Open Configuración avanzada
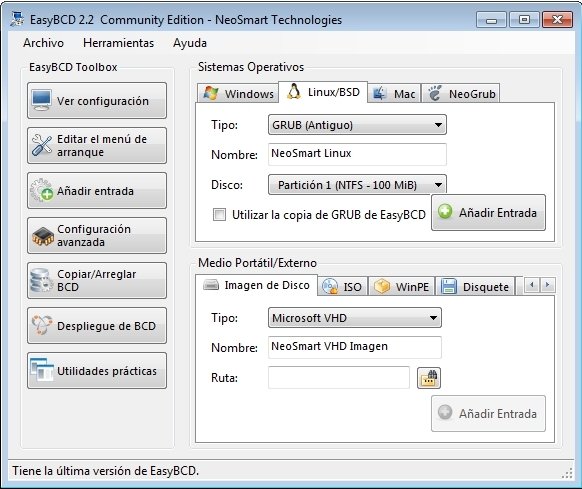The height and width of the screenshot is (489, 582). click(x=97, y=235)
